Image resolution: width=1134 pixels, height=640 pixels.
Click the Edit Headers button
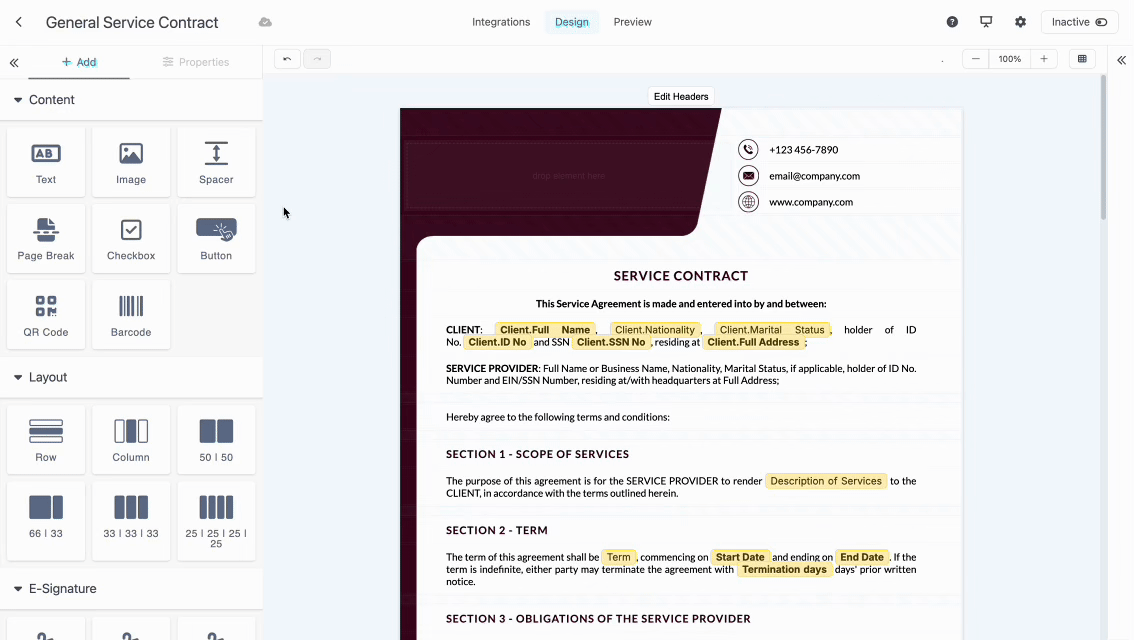coord(681,97)
